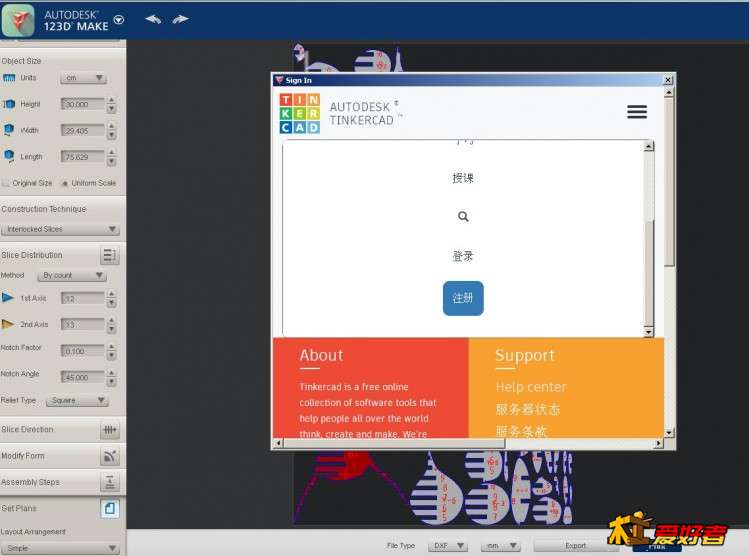This screenshot has width=749, height=556.
Task: Click the Width dimension icon
Action: point(9,130)
